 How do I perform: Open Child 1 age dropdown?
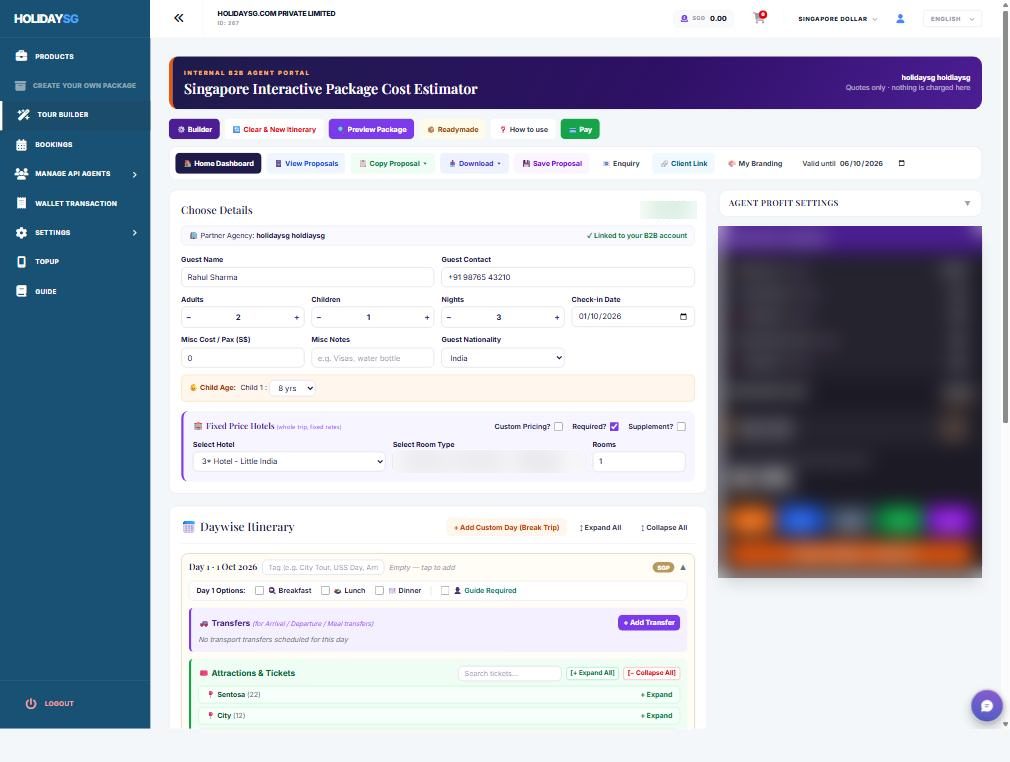pos(293,388)
